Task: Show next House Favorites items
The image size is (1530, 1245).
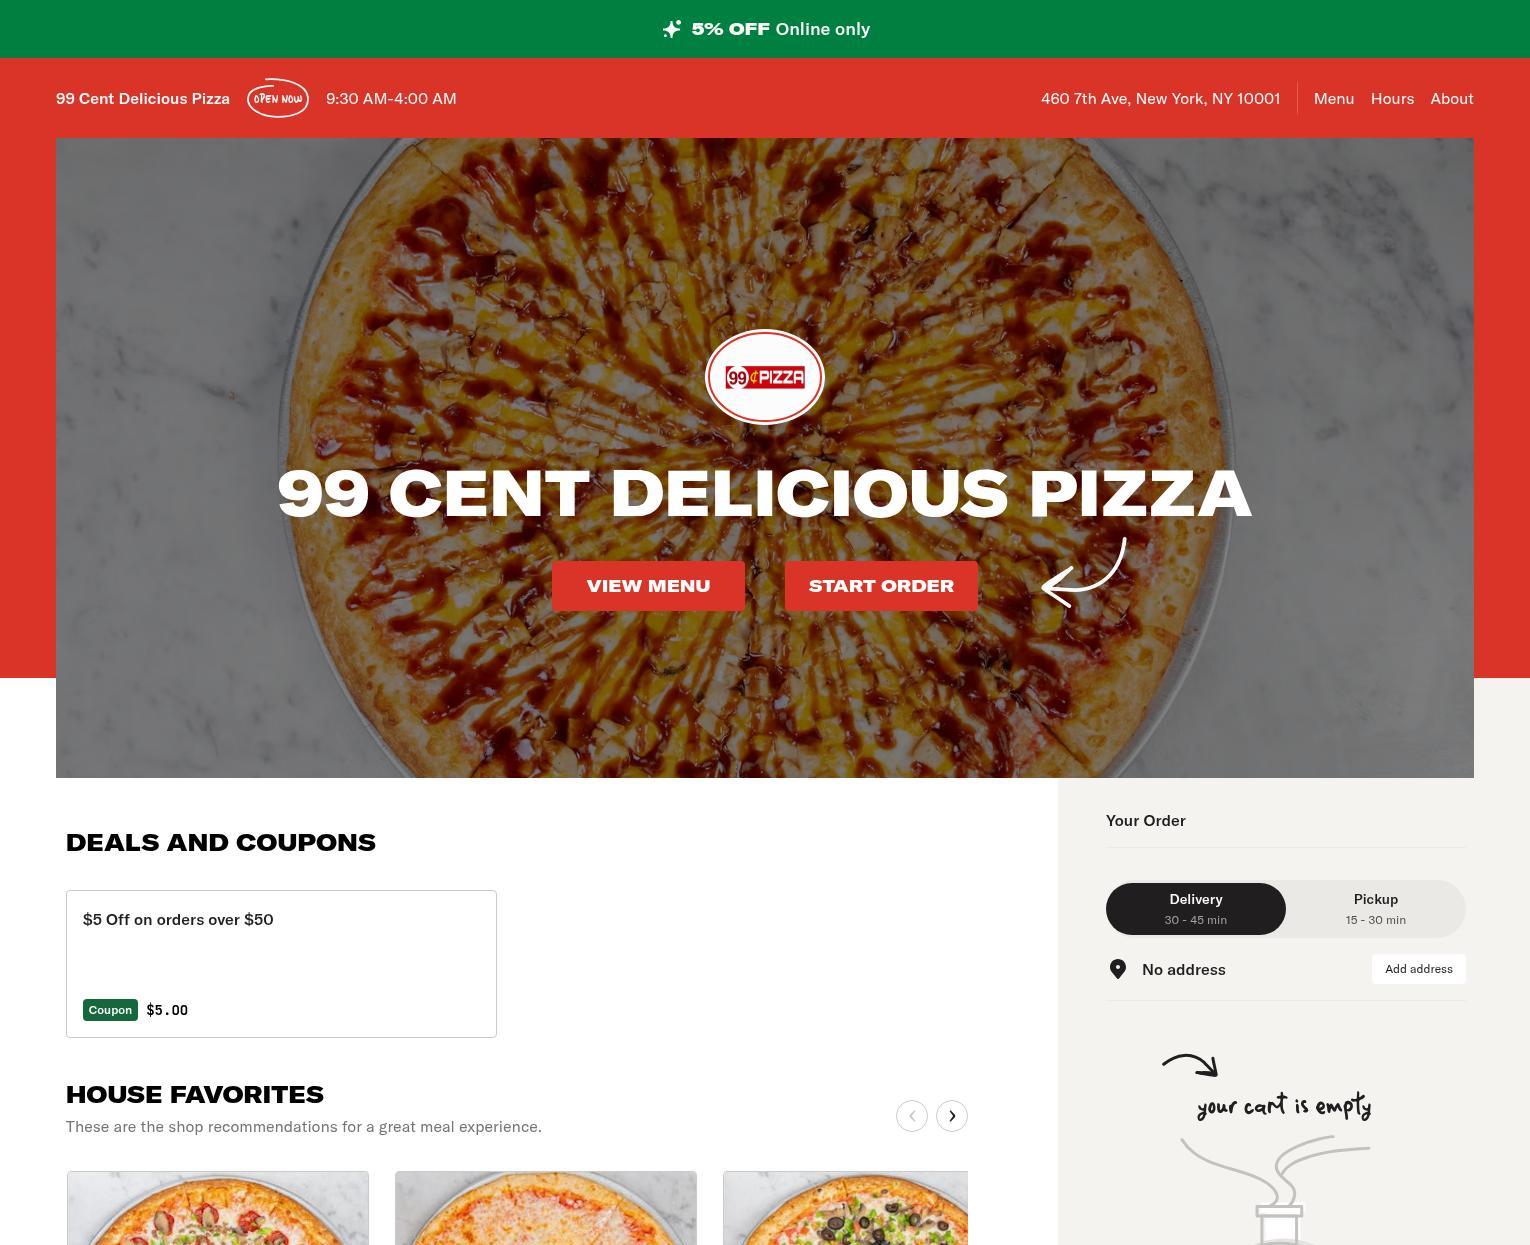Action: [x=952, y=1116]
